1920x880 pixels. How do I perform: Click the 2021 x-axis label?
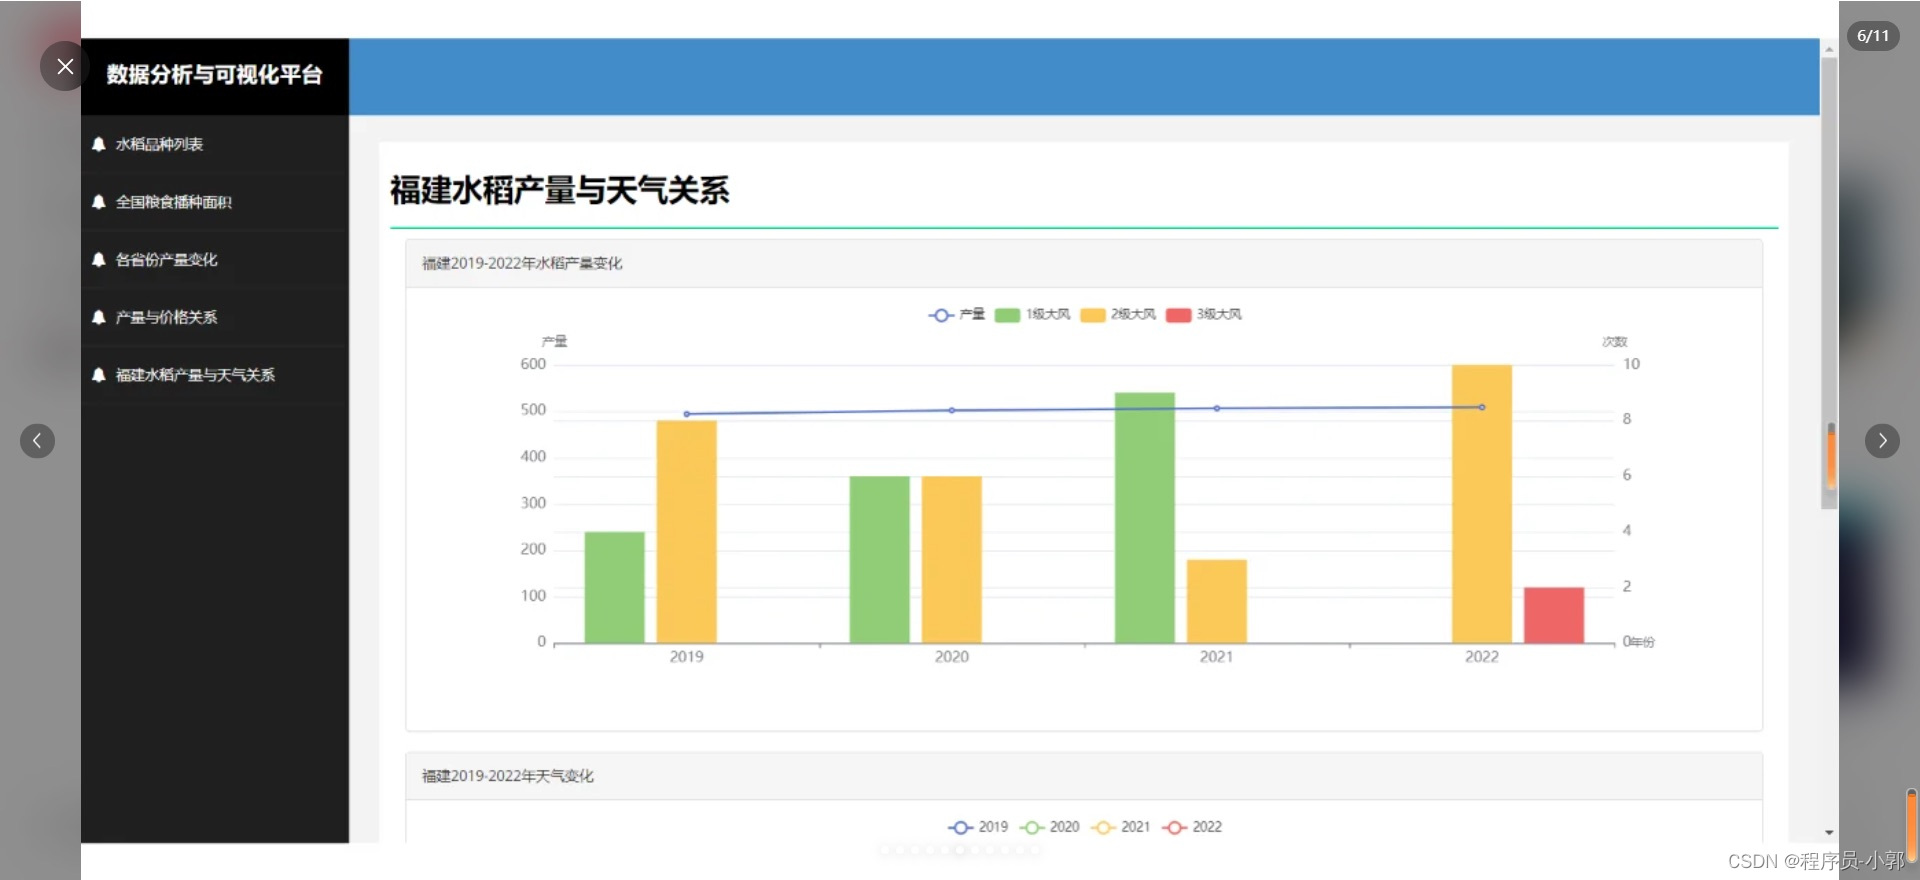pos(1217,657)
